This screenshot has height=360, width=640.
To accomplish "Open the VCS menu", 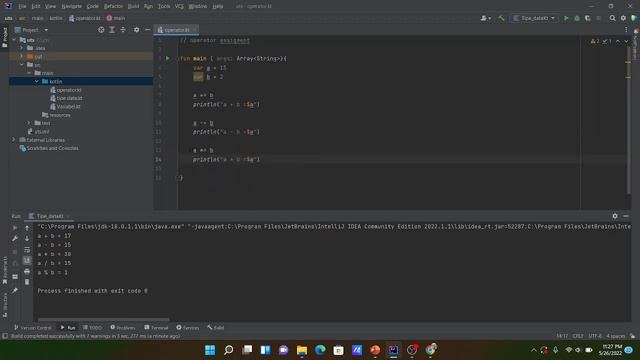I will click(179, 6).
